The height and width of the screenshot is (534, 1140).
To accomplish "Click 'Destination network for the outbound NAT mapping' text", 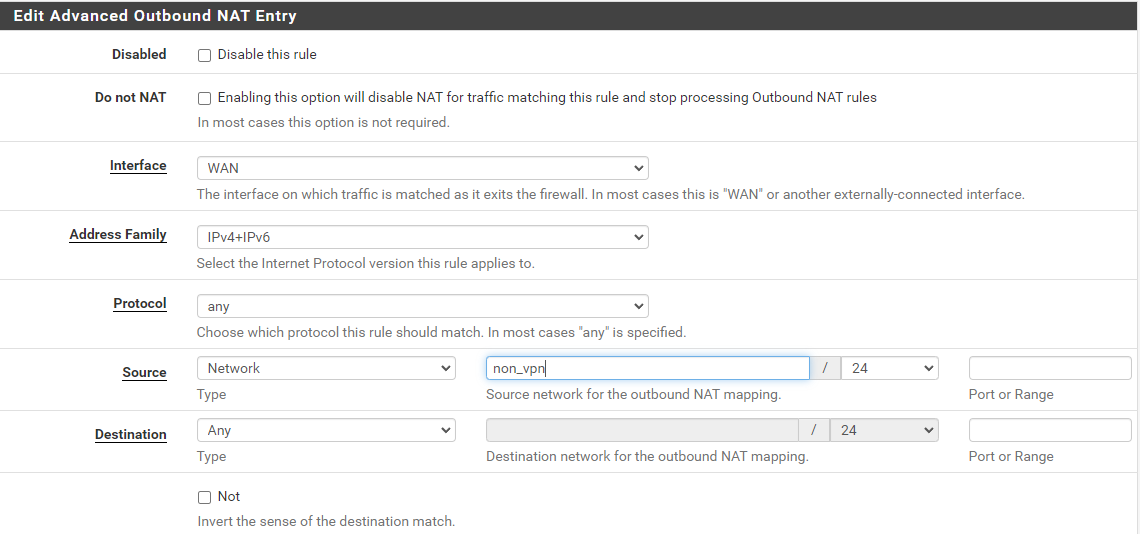I will [x=647, y=456].
